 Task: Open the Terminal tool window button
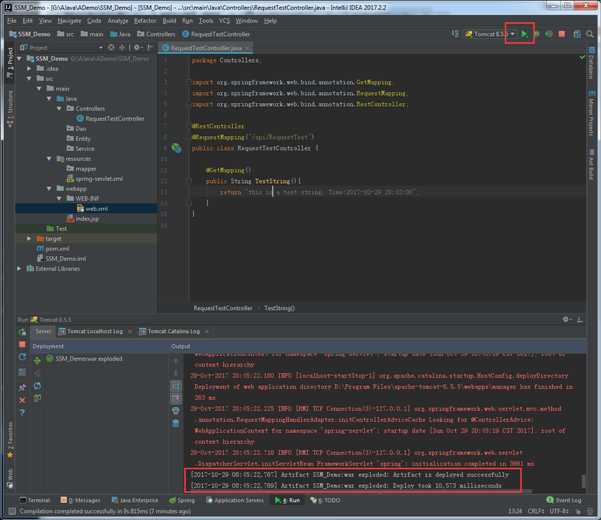coord(35,500)
